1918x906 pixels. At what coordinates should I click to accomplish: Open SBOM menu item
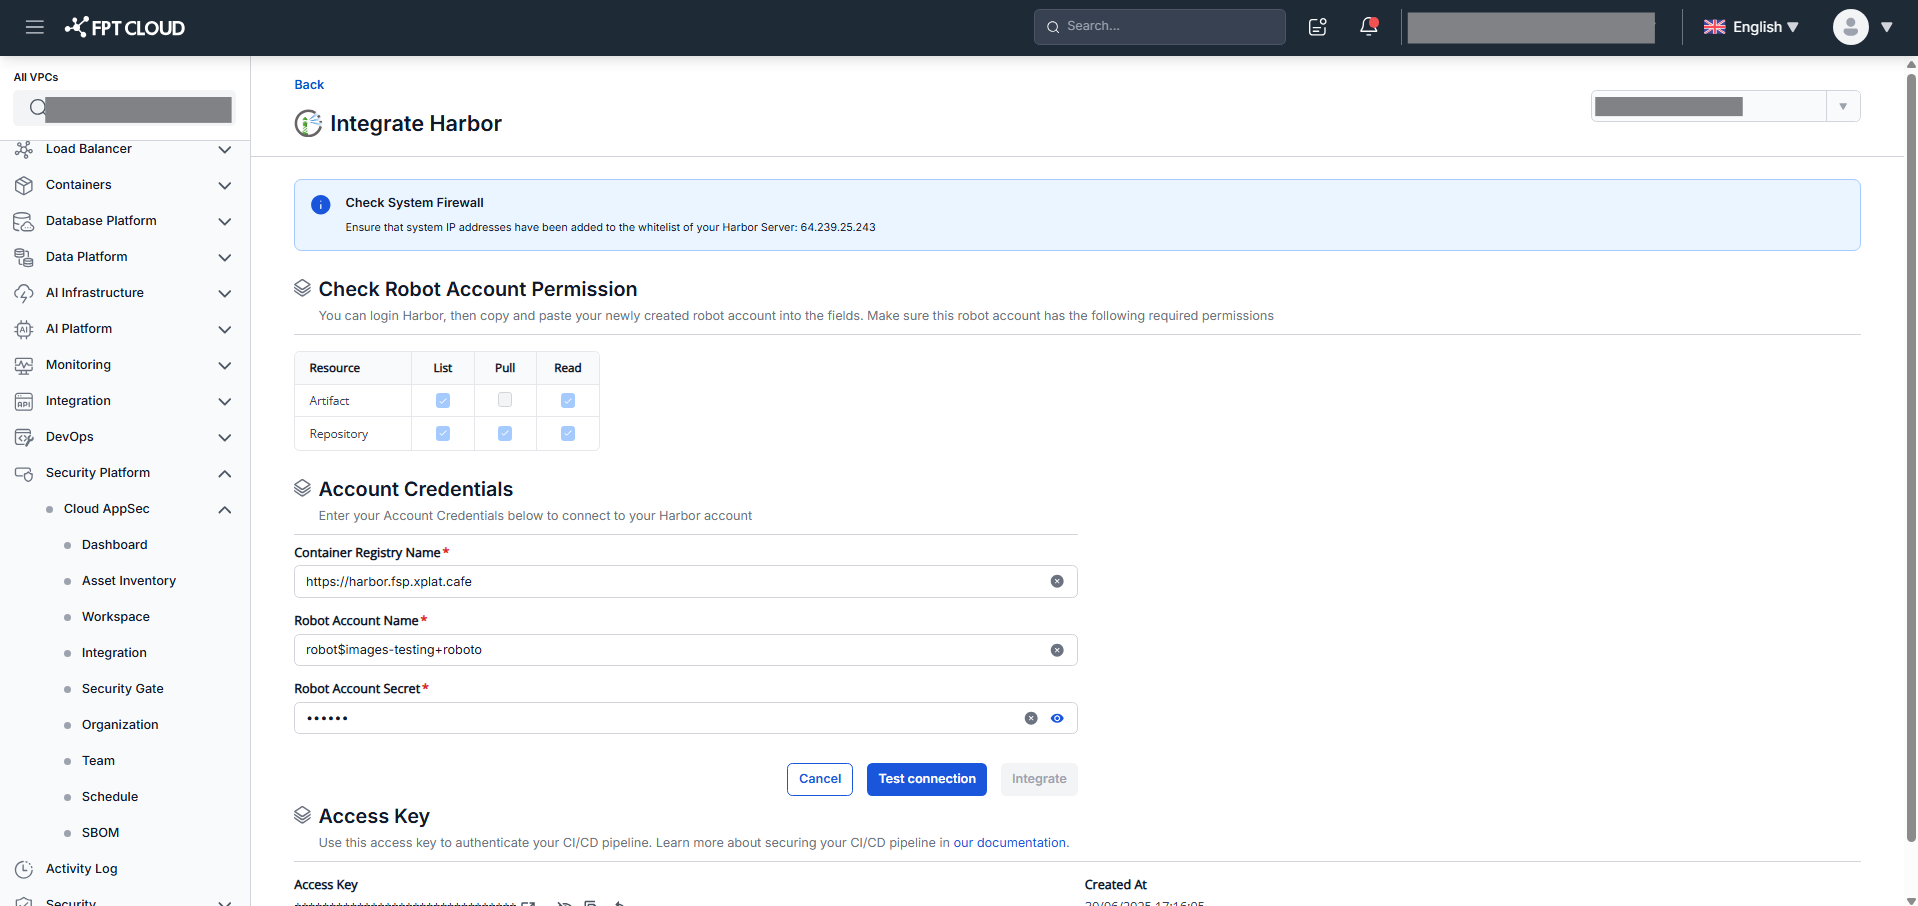(100, 833)
